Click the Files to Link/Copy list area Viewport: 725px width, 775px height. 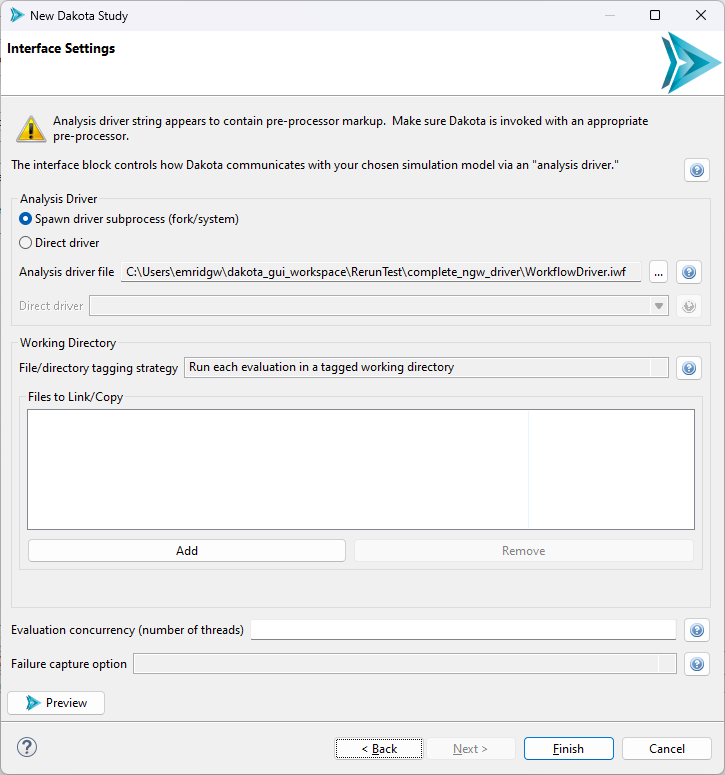pyautogui.click(x=361, y=469)
